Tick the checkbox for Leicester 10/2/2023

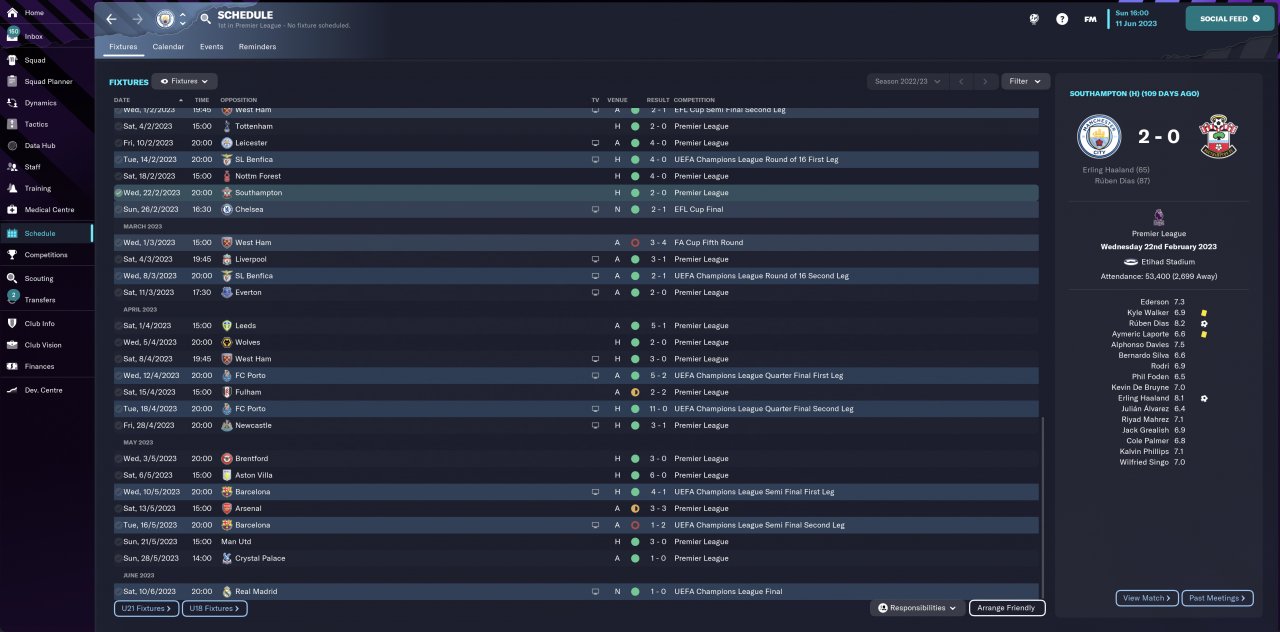(119, 143)
